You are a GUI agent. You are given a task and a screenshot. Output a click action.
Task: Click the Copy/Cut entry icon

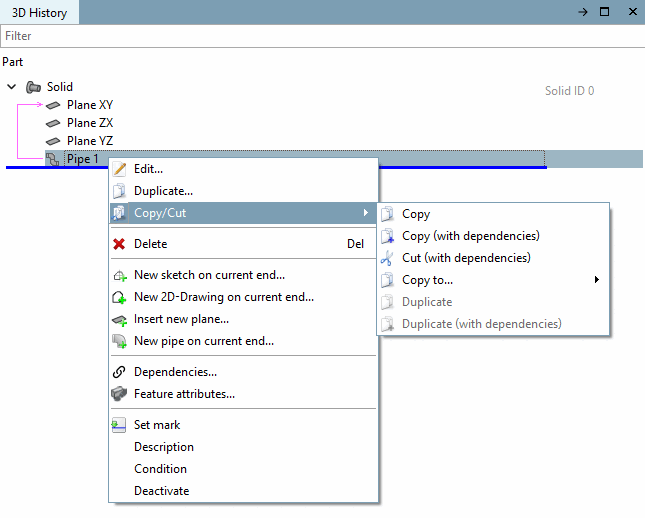[119, 213]
